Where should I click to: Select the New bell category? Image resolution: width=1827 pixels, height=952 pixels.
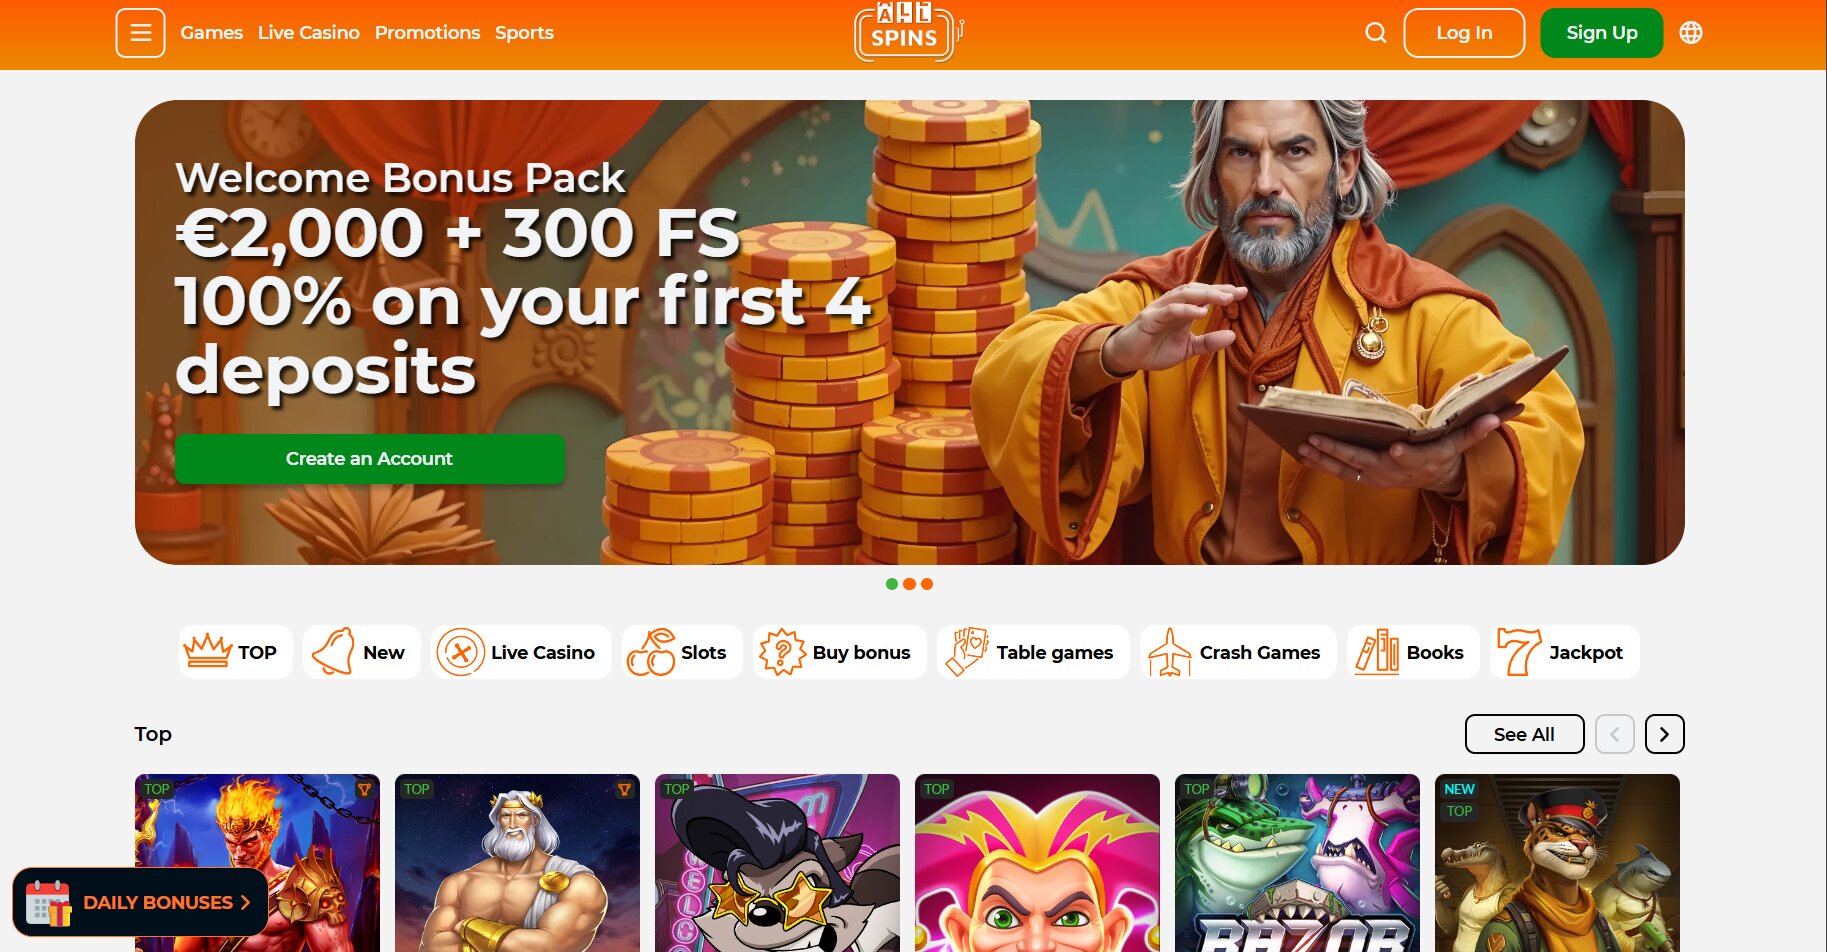coord(362,652)
